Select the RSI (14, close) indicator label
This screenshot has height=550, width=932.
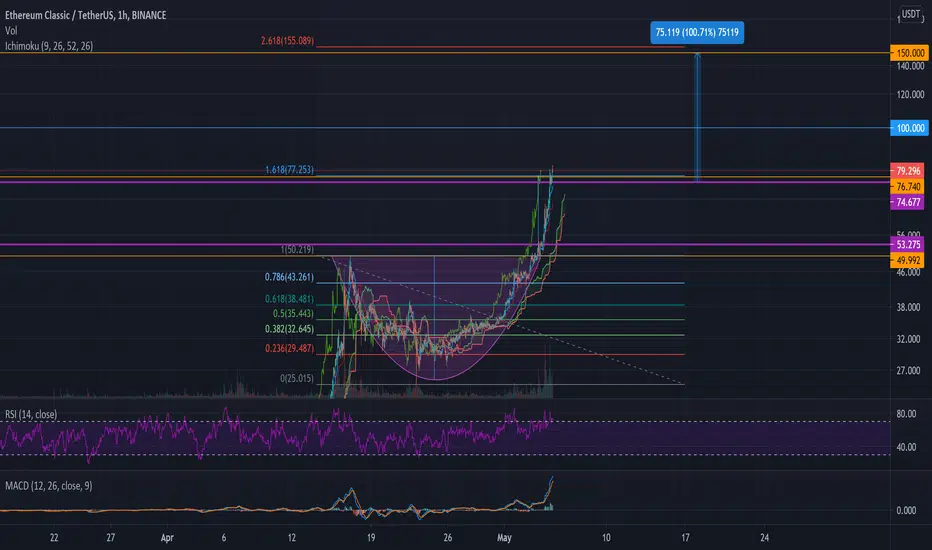(31, 414)
